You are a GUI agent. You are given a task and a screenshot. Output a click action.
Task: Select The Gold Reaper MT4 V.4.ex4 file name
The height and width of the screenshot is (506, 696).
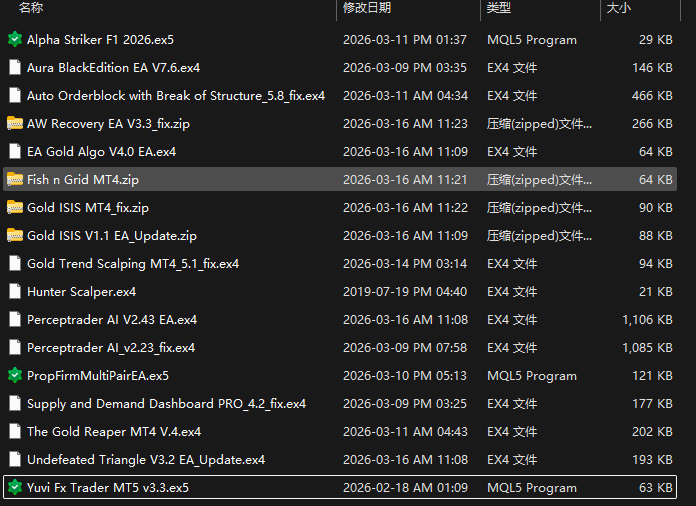pos(114,432)
